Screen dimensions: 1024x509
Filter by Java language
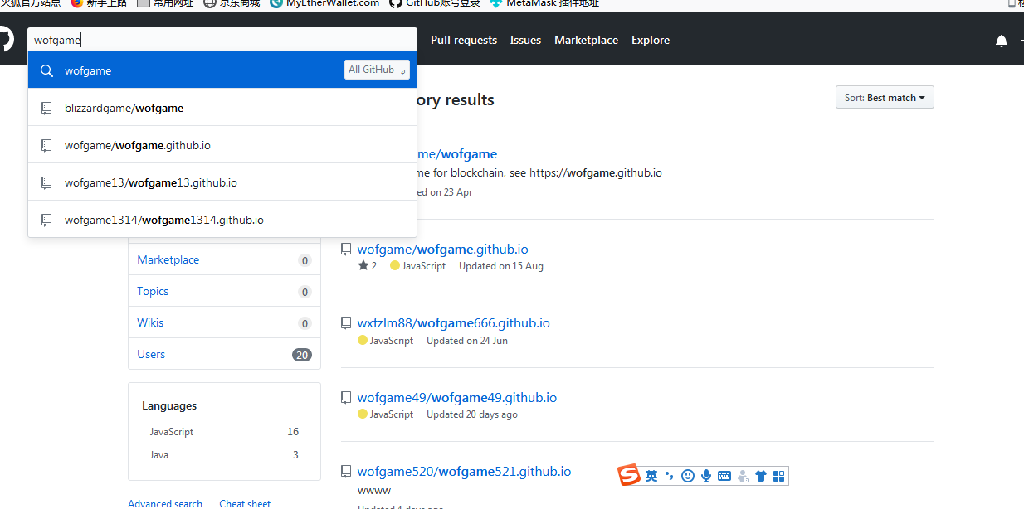224,454
